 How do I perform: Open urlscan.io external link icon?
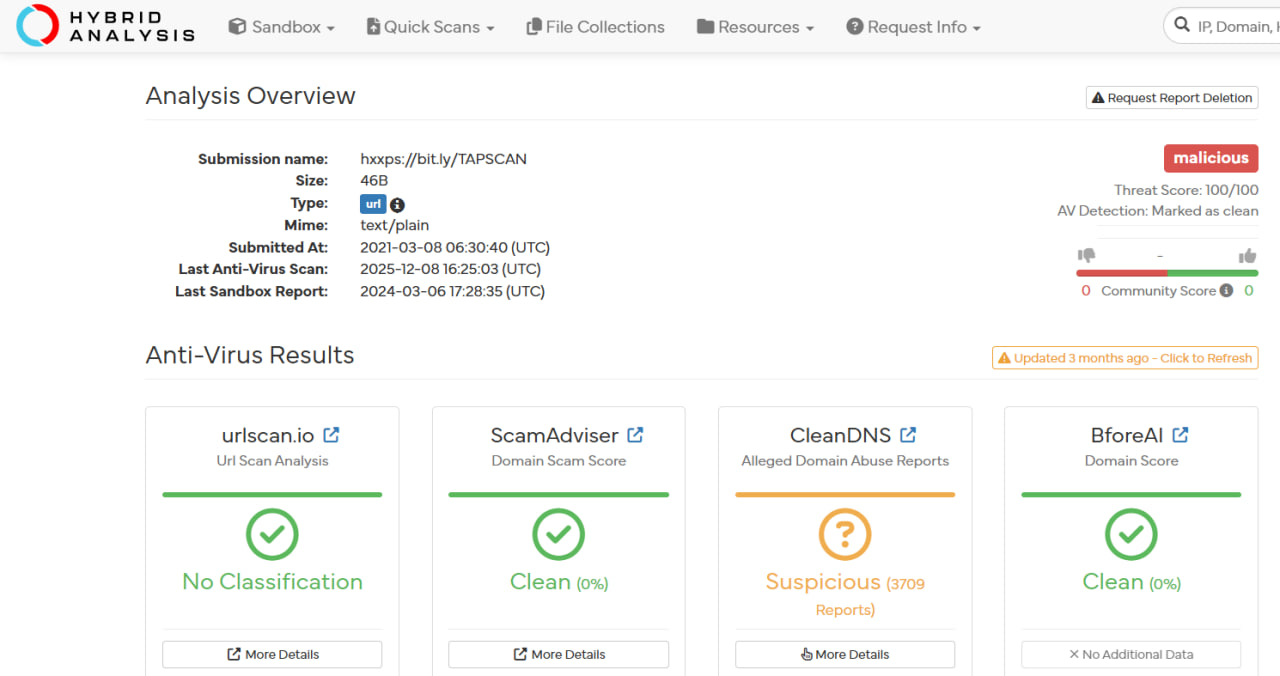pyautogui.click(x=331, y=435)
